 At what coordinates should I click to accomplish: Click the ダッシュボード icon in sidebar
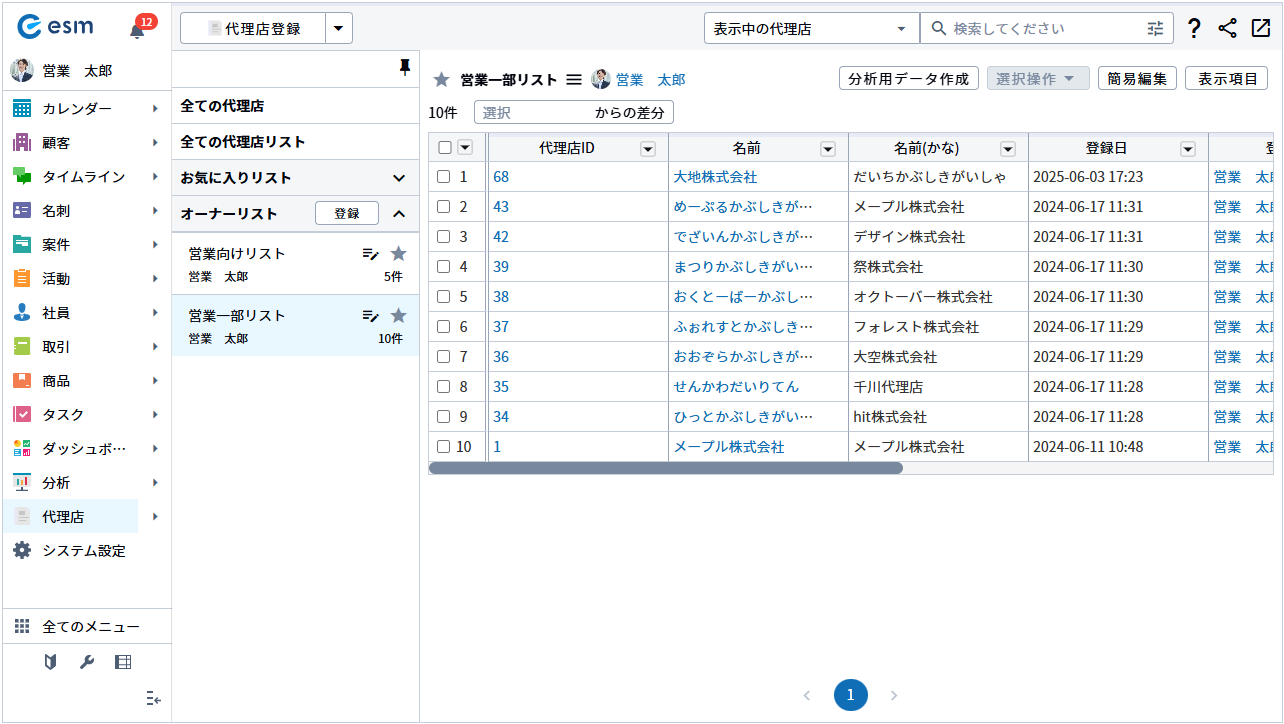click(x=22, y=449)
